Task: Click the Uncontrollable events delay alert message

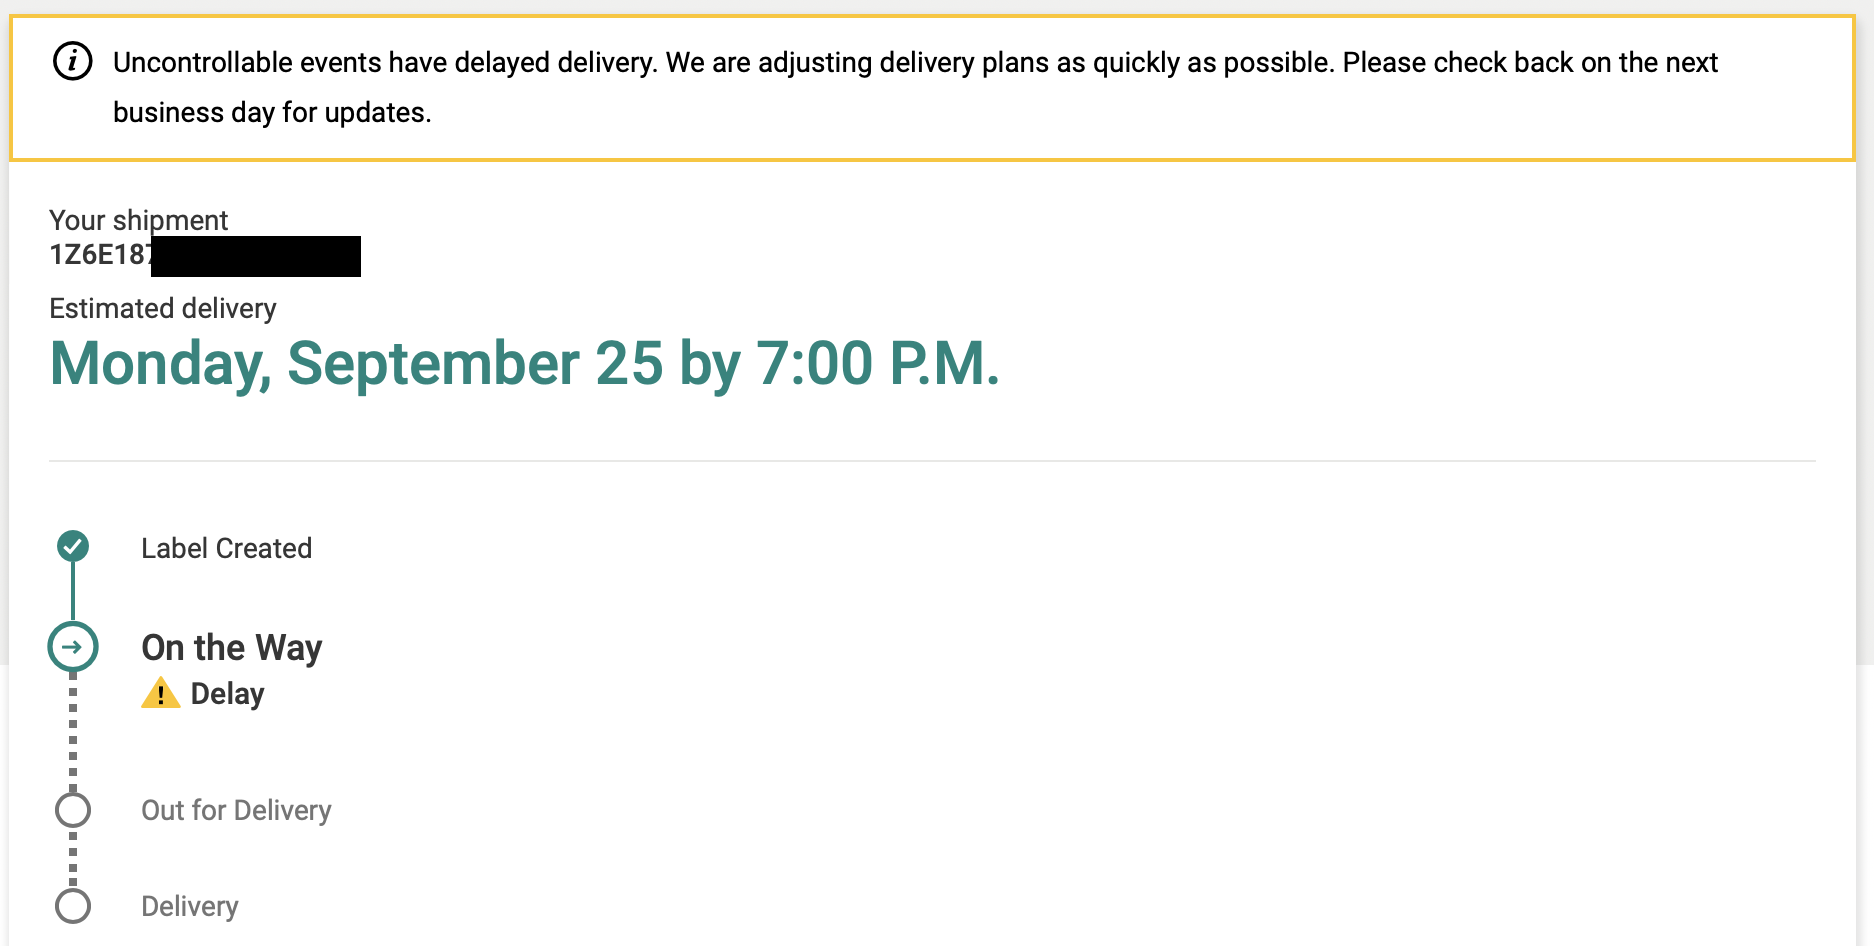Action: point(915,87)
